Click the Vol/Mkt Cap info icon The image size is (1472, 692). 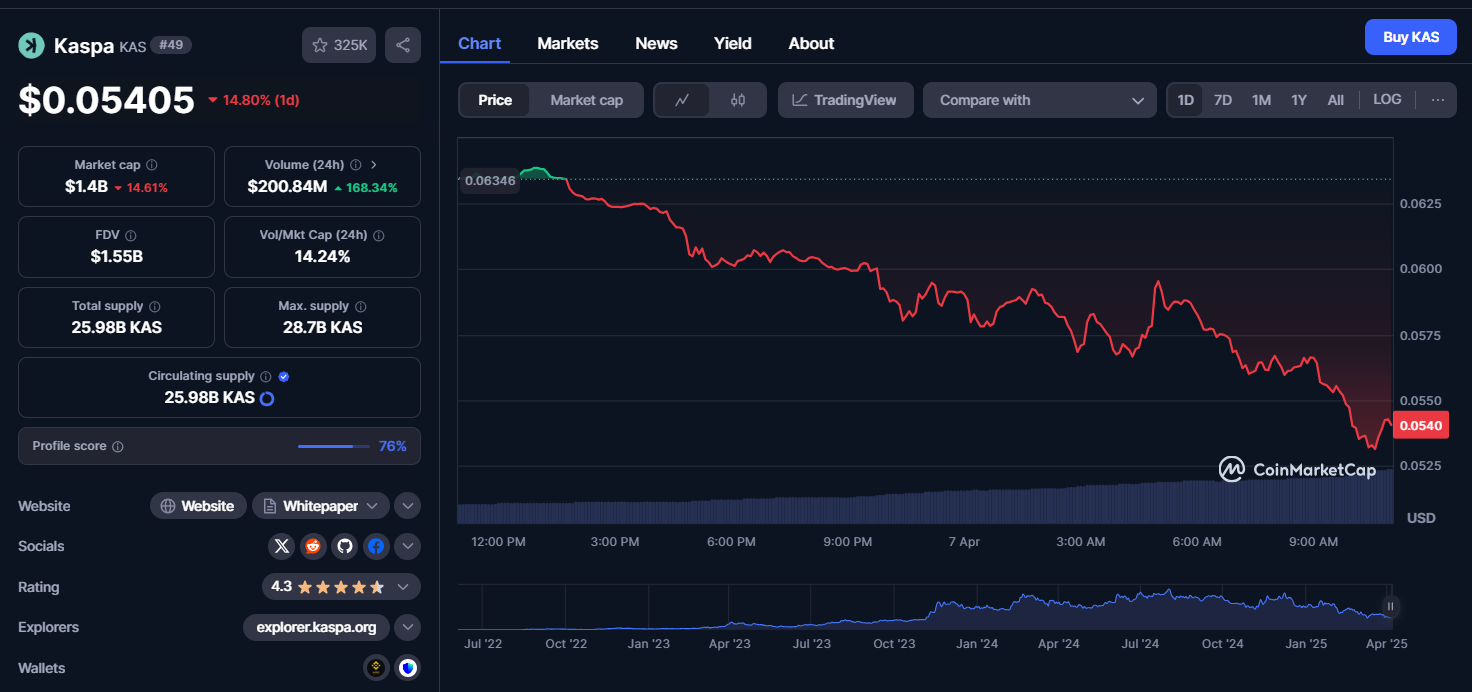click(378, 235)
